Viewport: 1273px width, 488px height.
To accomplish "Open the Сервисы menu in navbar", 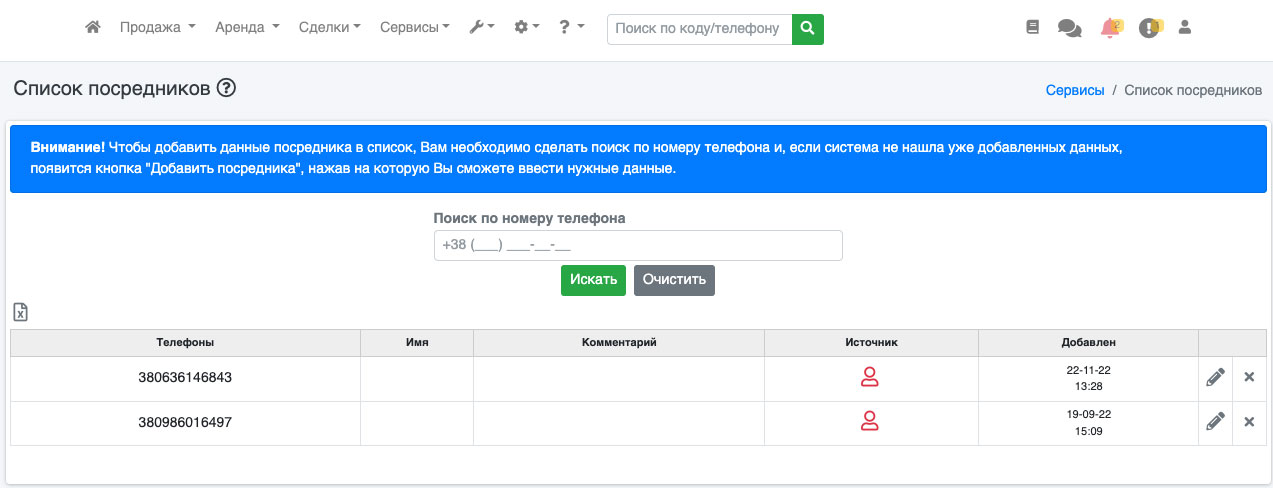I will [x=414, y=28].
